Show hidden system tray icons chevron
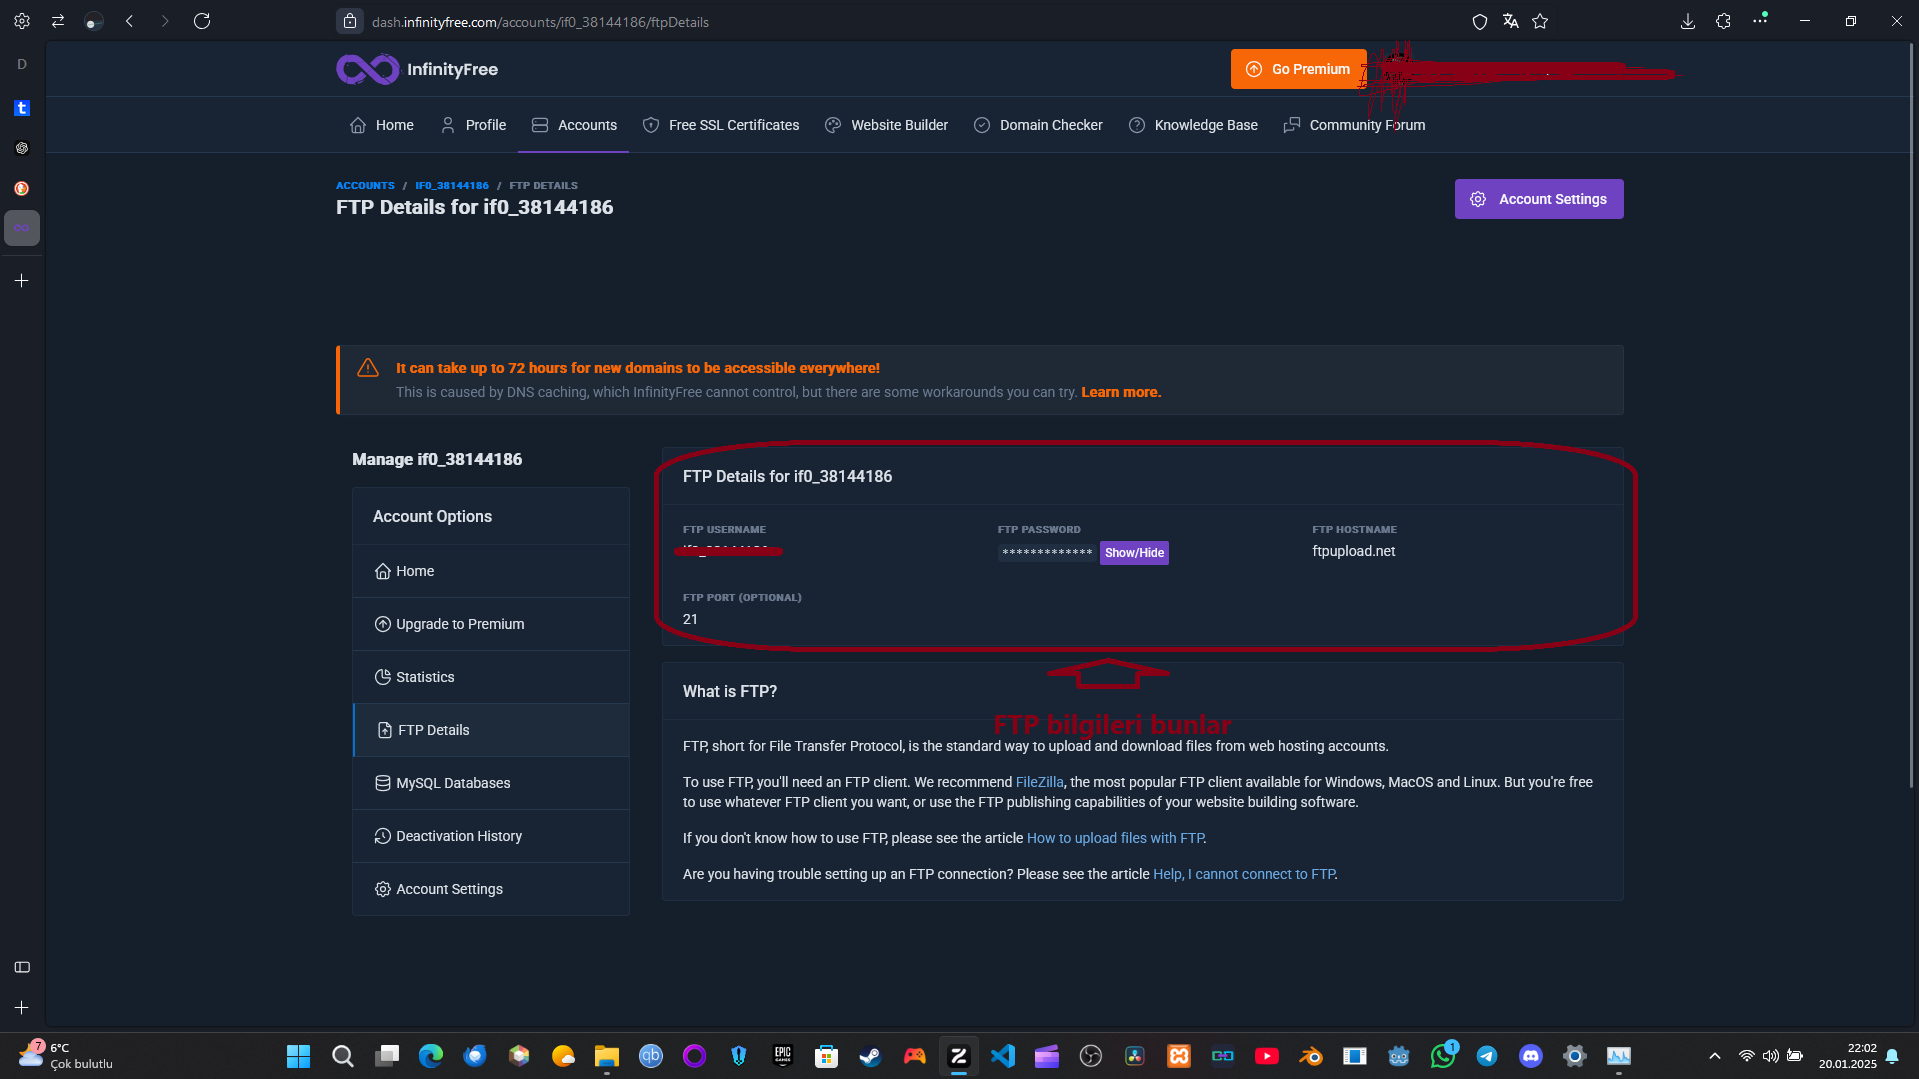The image size is (1919, 1079). pos(1715,1056)
